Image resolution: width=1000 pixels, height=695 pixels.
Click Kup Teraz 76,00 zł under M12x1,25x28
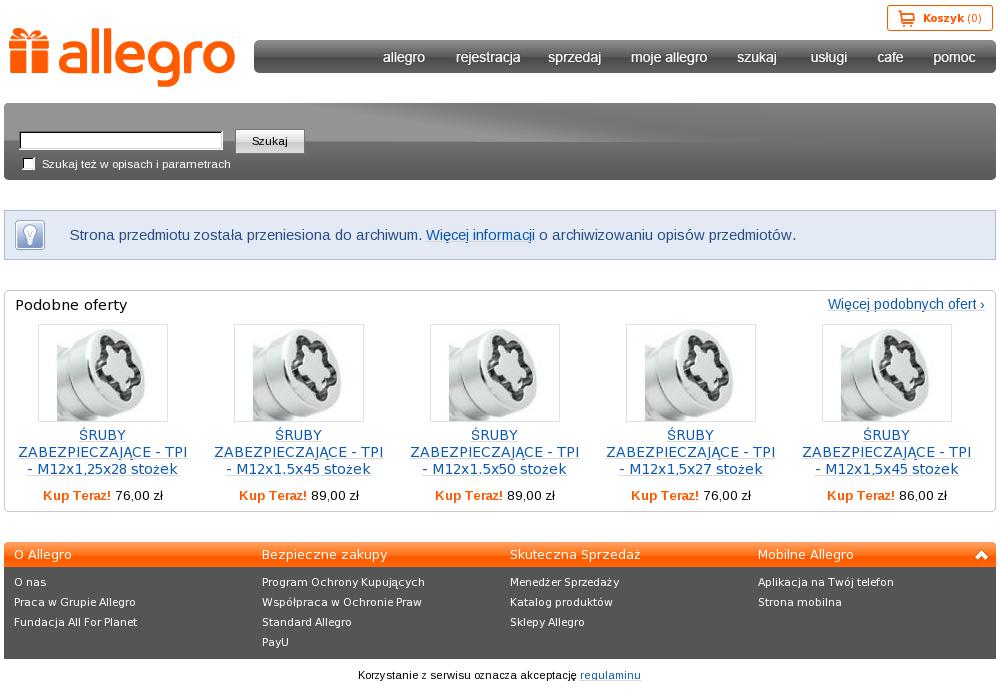103,495
